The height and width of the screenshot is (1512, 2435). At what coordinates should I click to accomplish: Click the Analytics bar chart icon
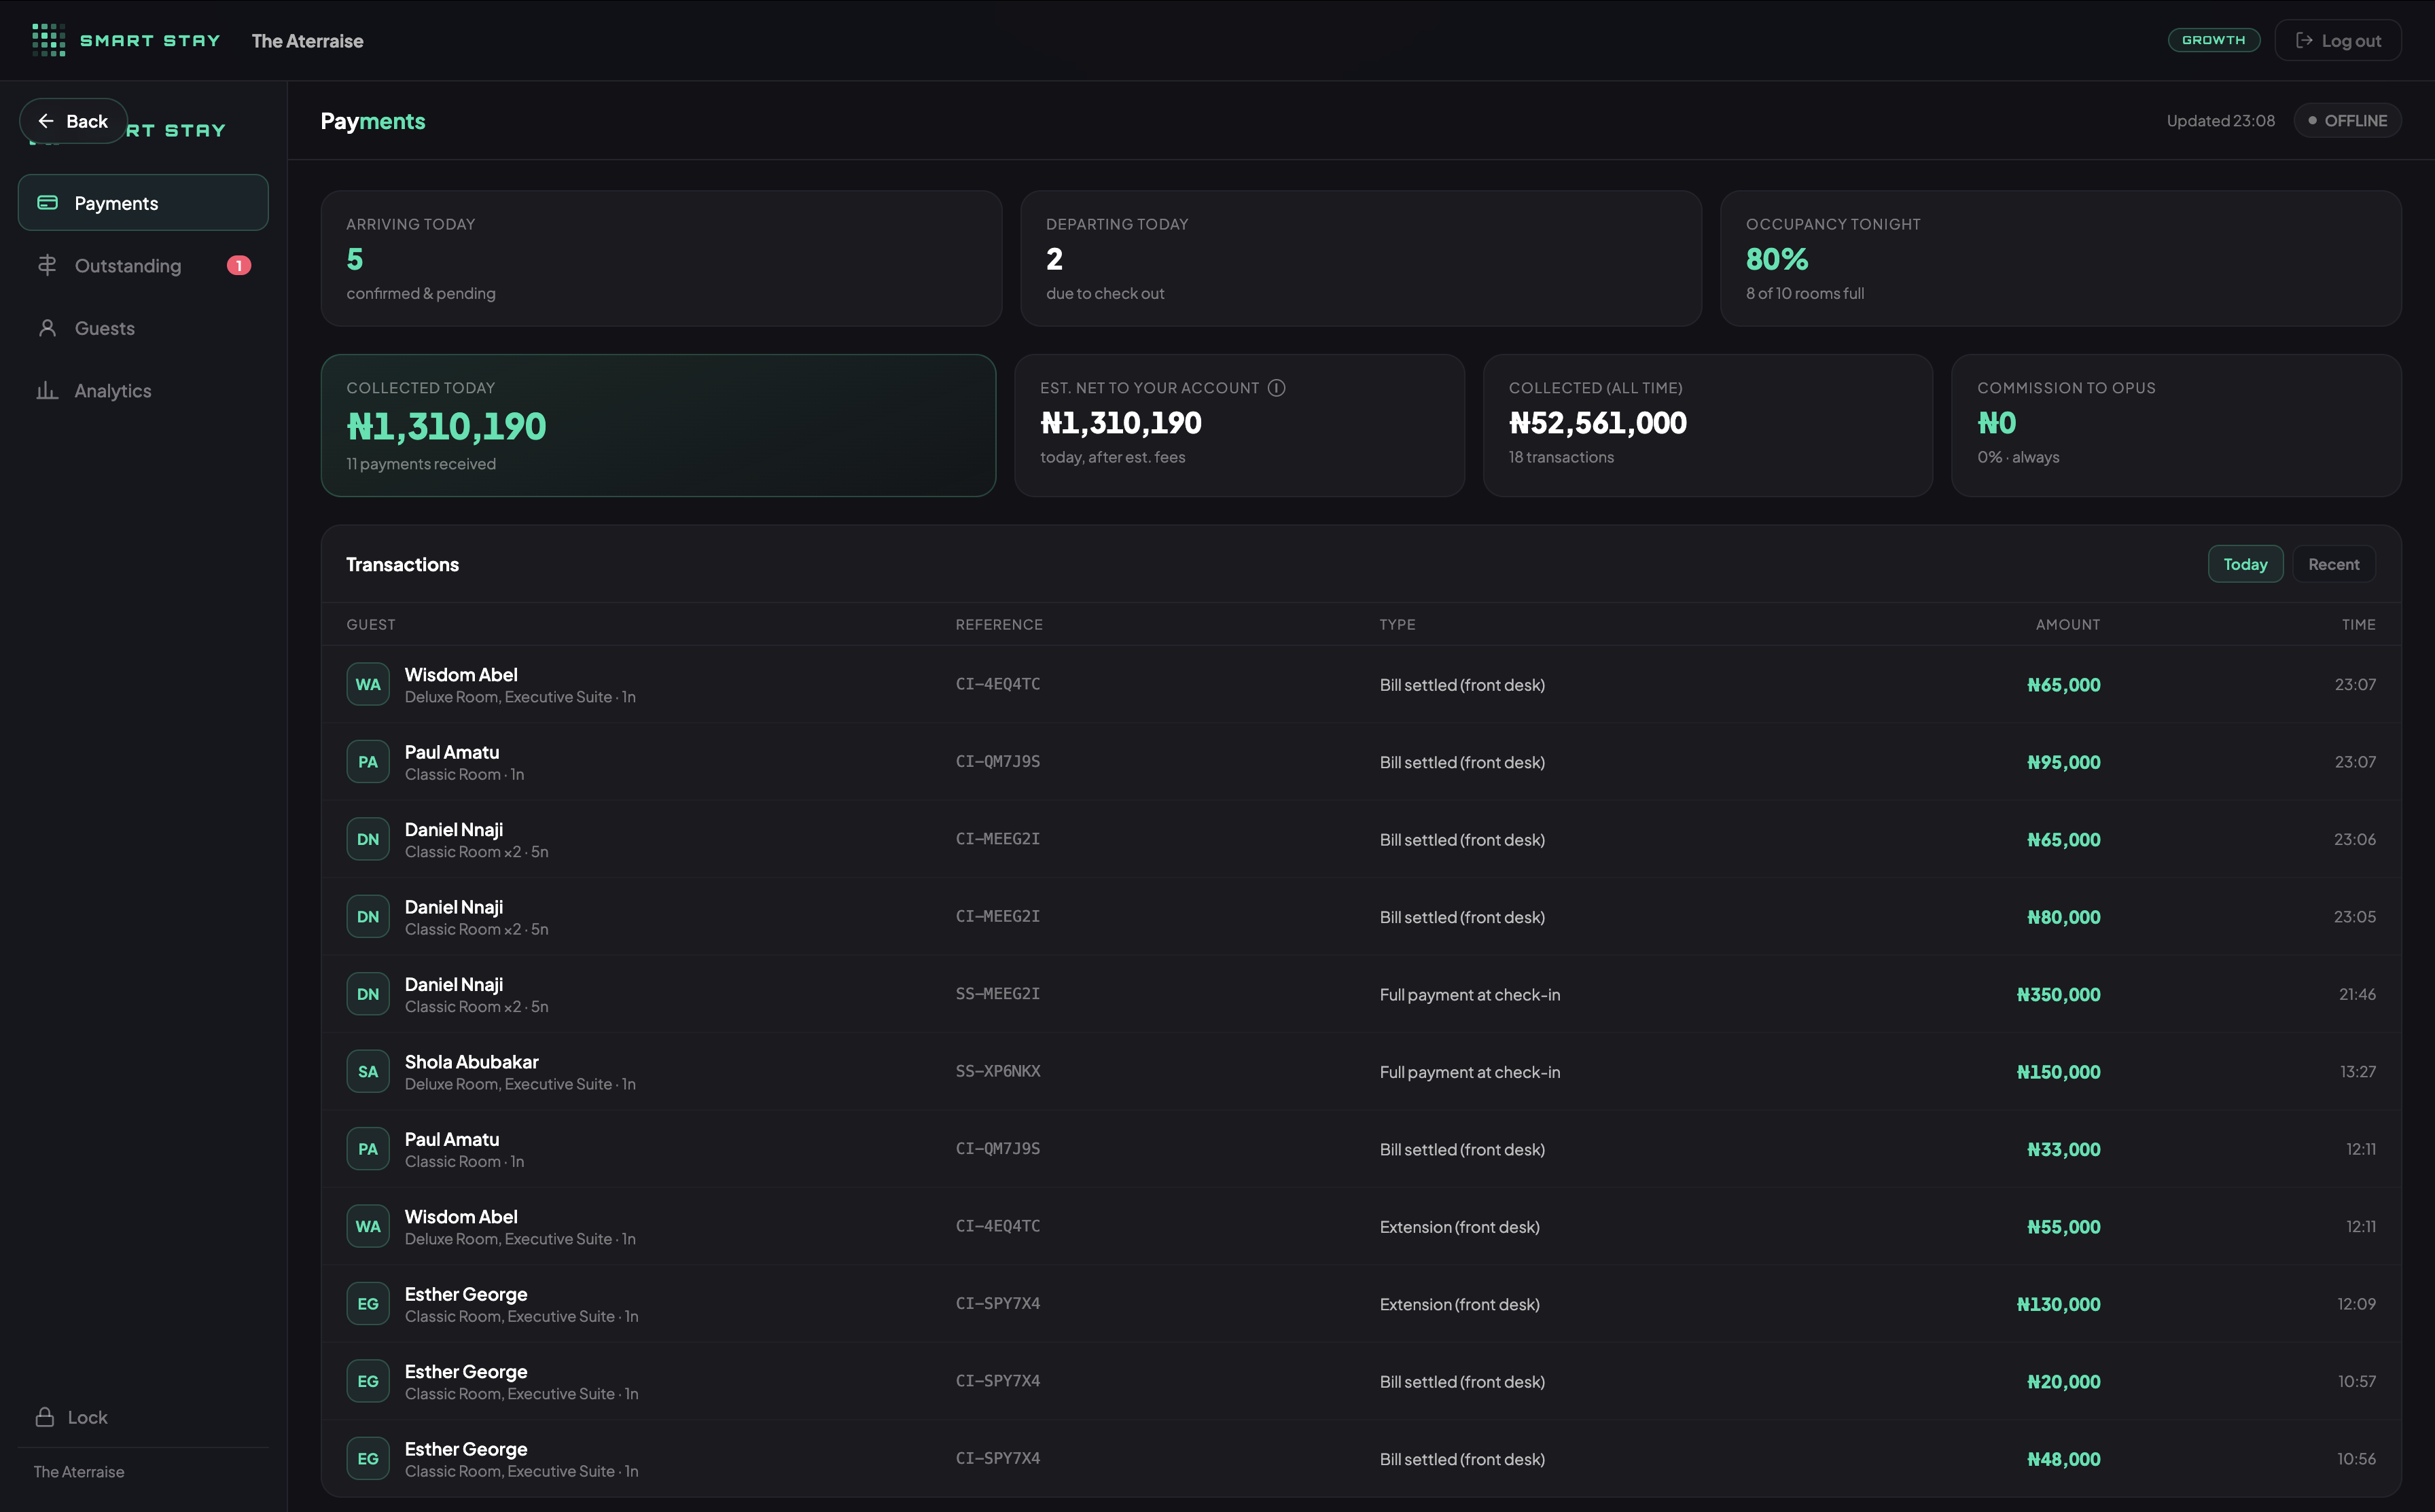click(47, 390)
